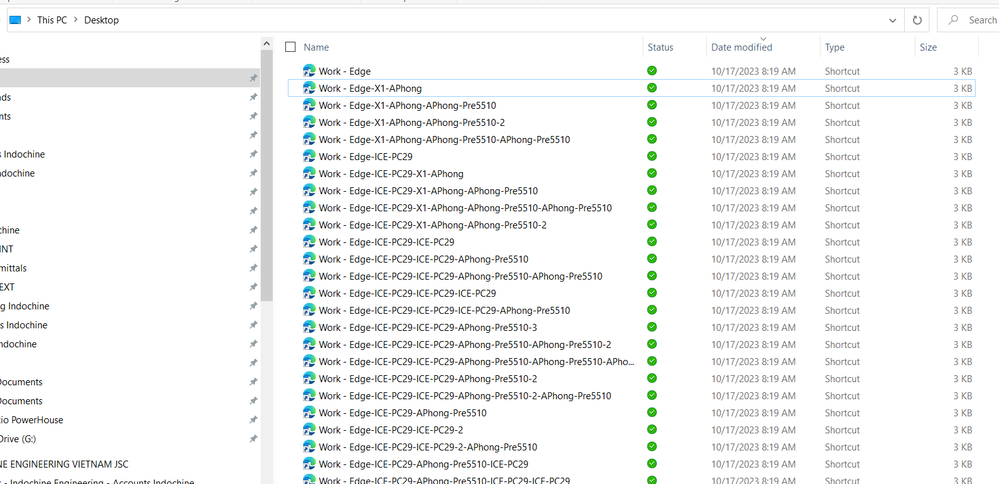Viewport: 999px width, 484px height.
Task: Click icon of "Work - Edge-ICE-PC29-APhong-Pre5510"
Action: [310, 413]
